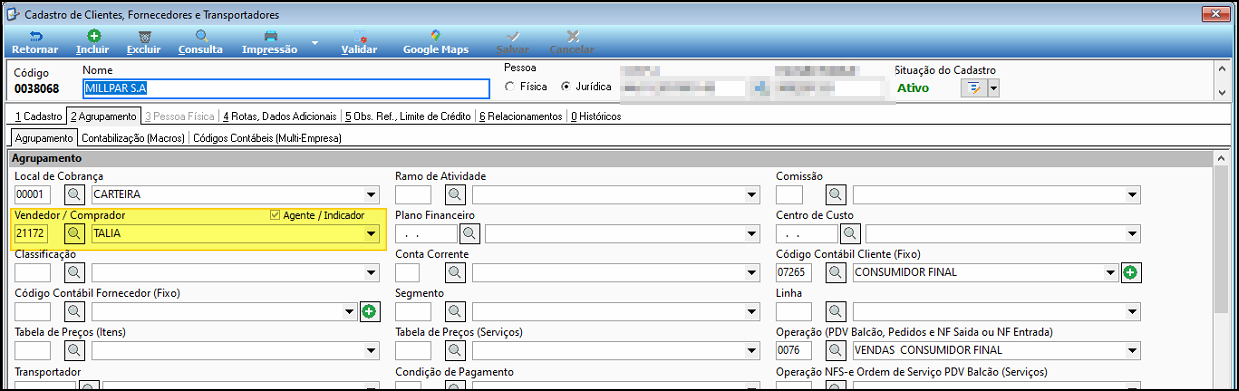
Task: Click the Incluir toolbar button
Action: coord(93,42)
